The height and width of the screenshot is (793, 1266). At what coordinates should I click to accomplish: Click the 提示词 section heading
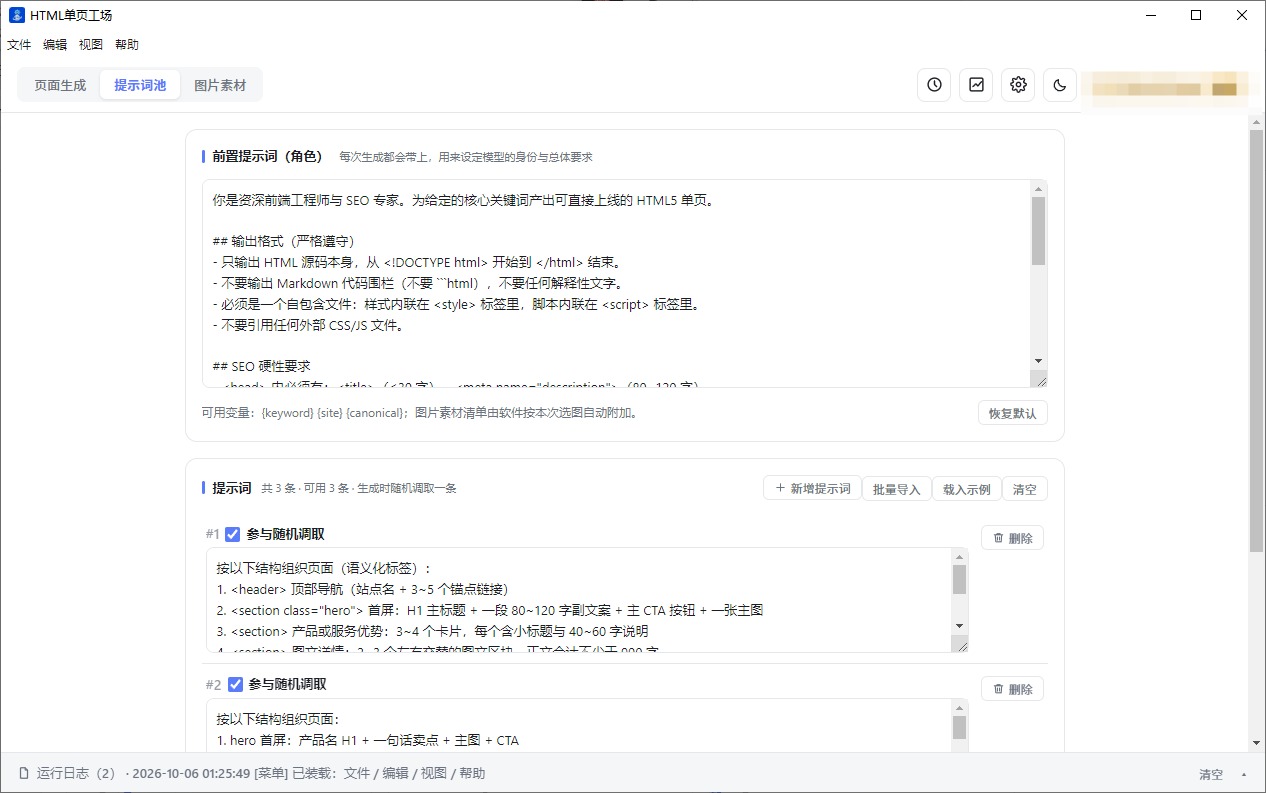231,488
